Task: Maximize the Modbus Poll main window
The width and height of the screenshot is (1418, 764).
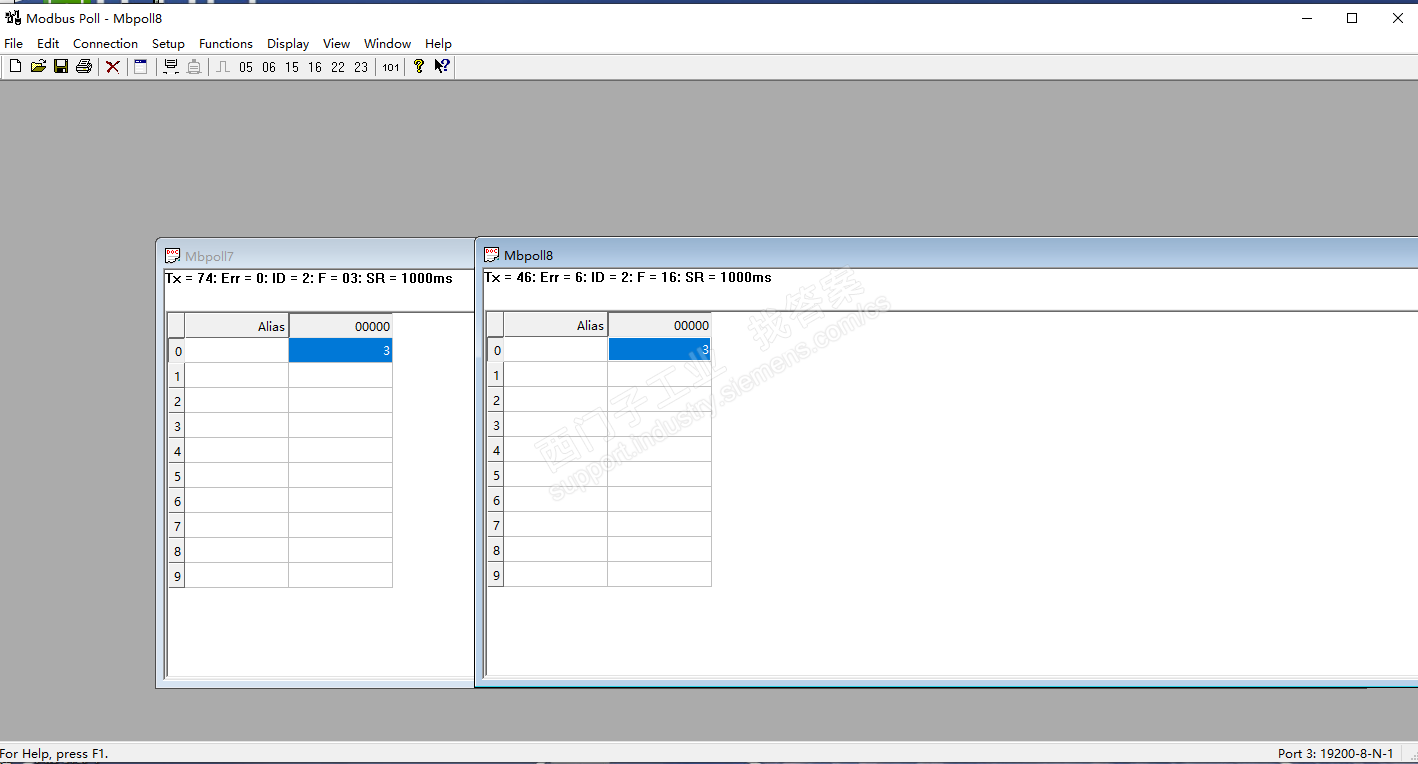Action: coord(1352,18)
